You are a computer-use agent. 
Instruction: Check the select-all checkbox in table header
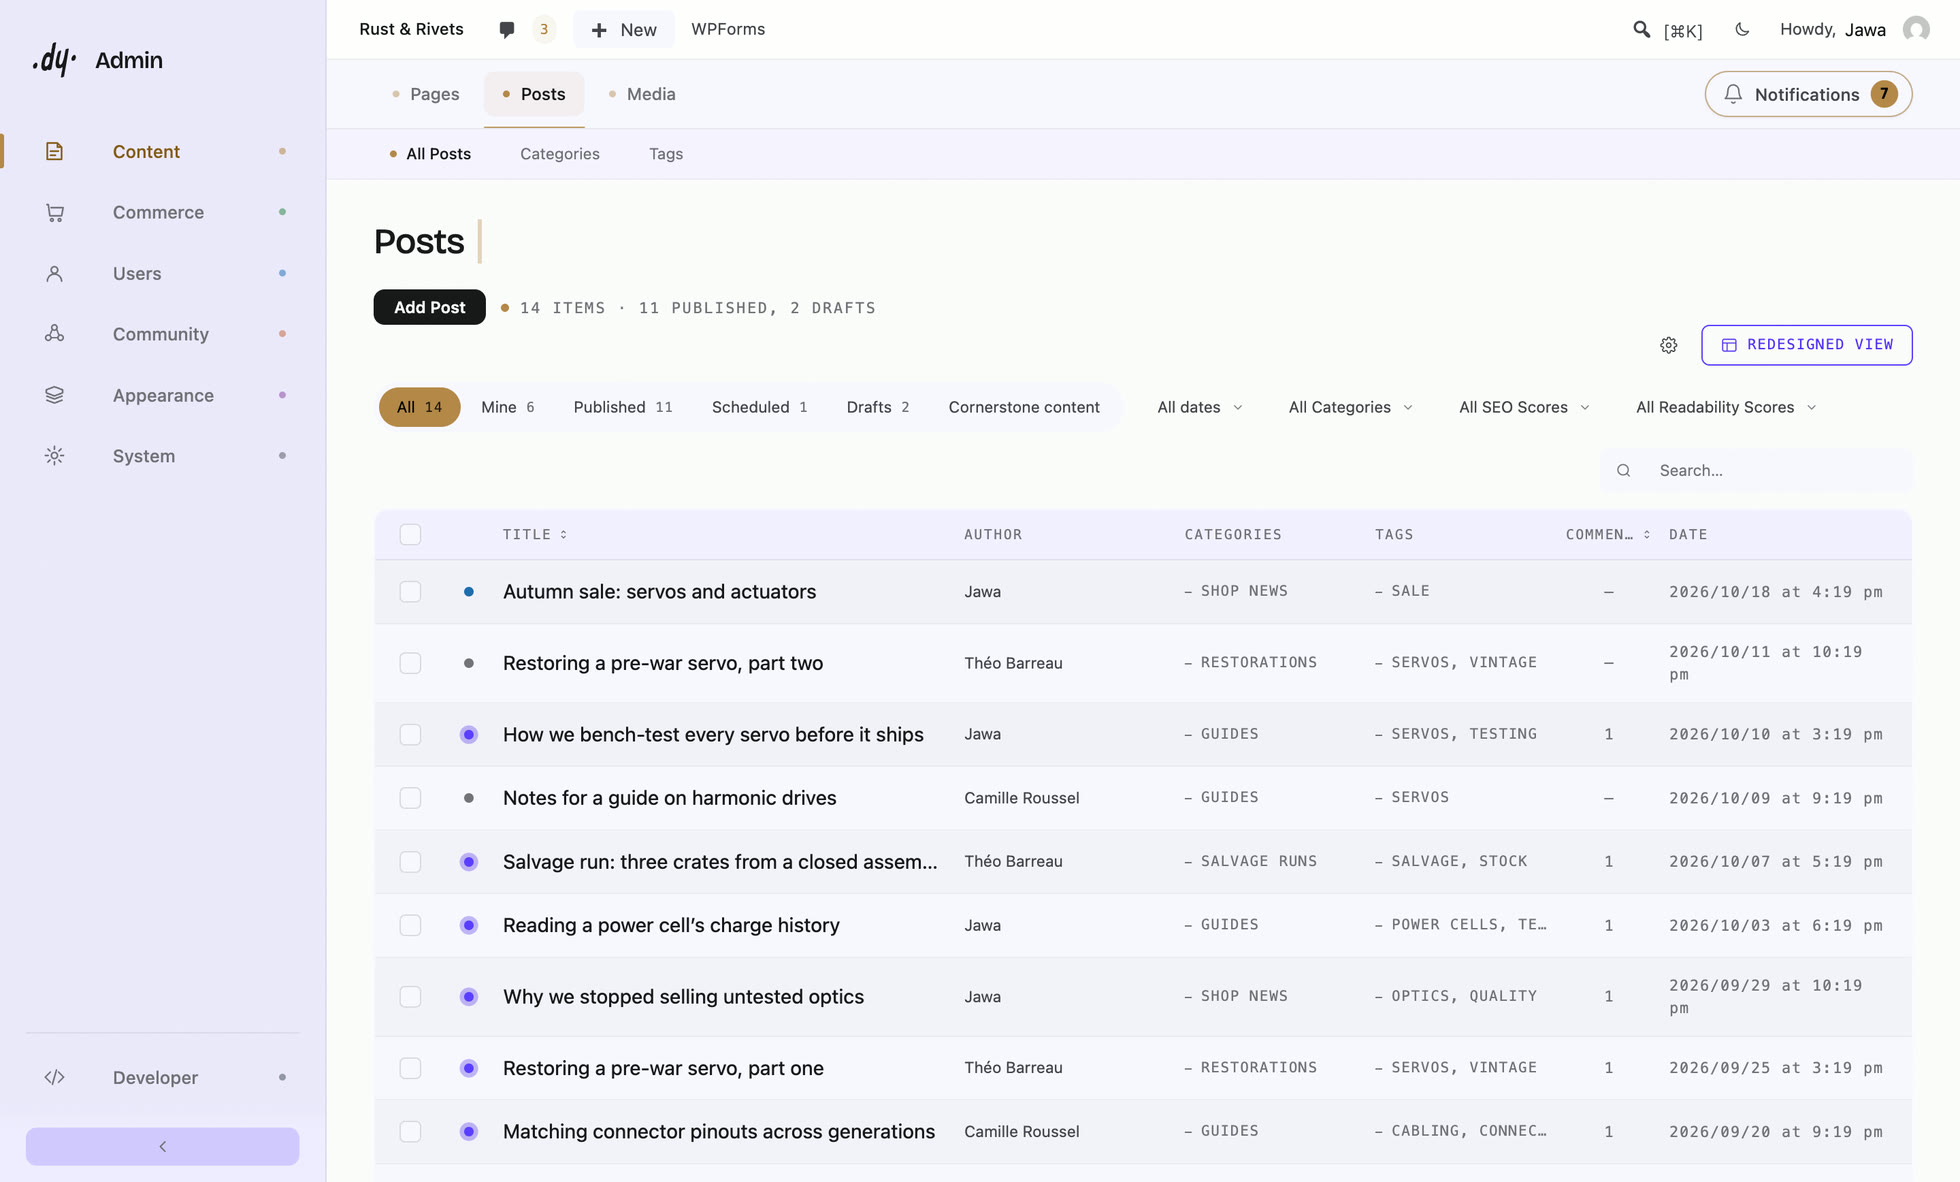pos(410,534)
